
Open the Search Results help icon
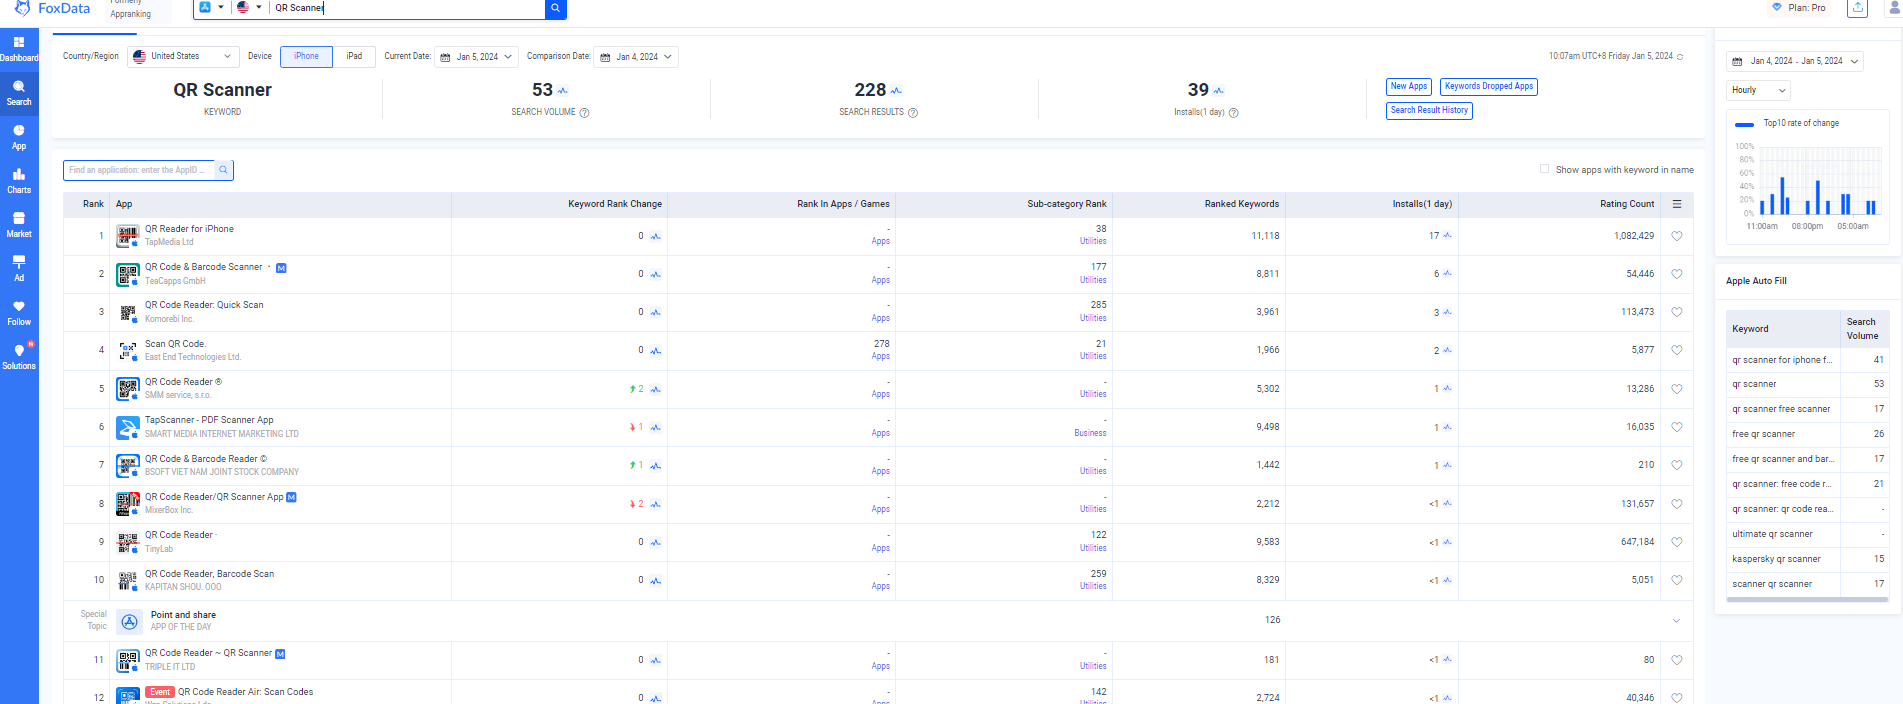tap(913, 113)
